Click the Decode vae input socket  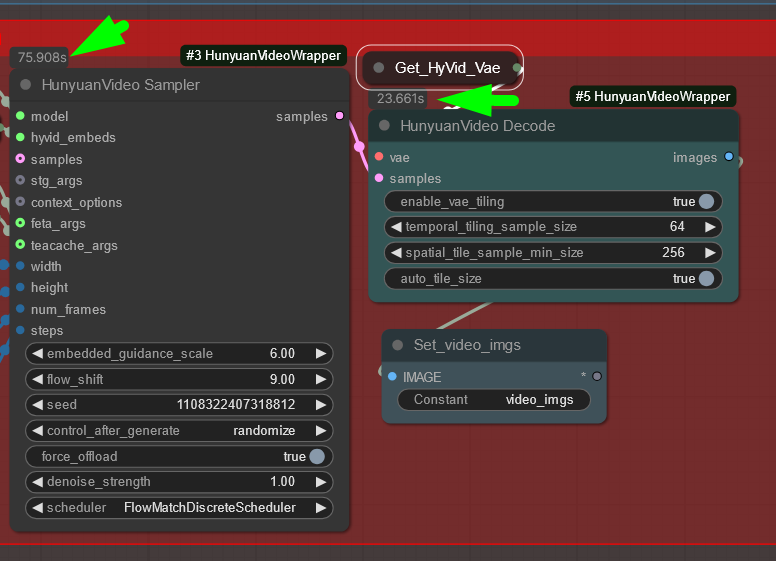point(379,157)
